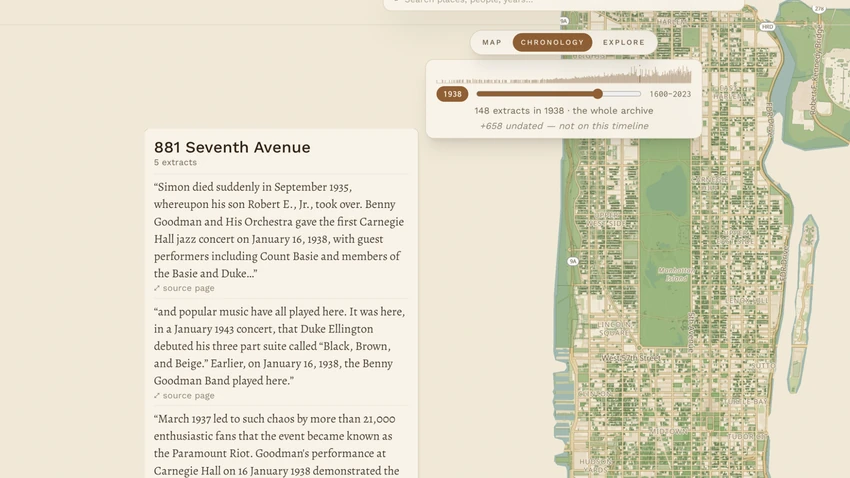Viewport: 850px width, 478px height.
Task: Select the Chronology tab
Action: pos(552,42)
